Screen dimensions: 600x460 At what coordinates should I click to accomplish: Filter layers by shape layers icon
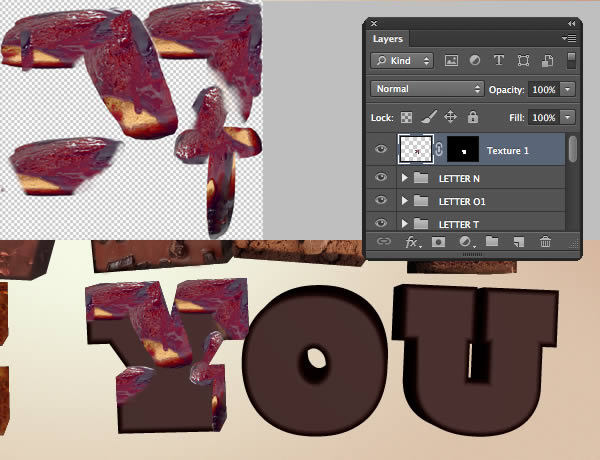click(x=523, y=60)
